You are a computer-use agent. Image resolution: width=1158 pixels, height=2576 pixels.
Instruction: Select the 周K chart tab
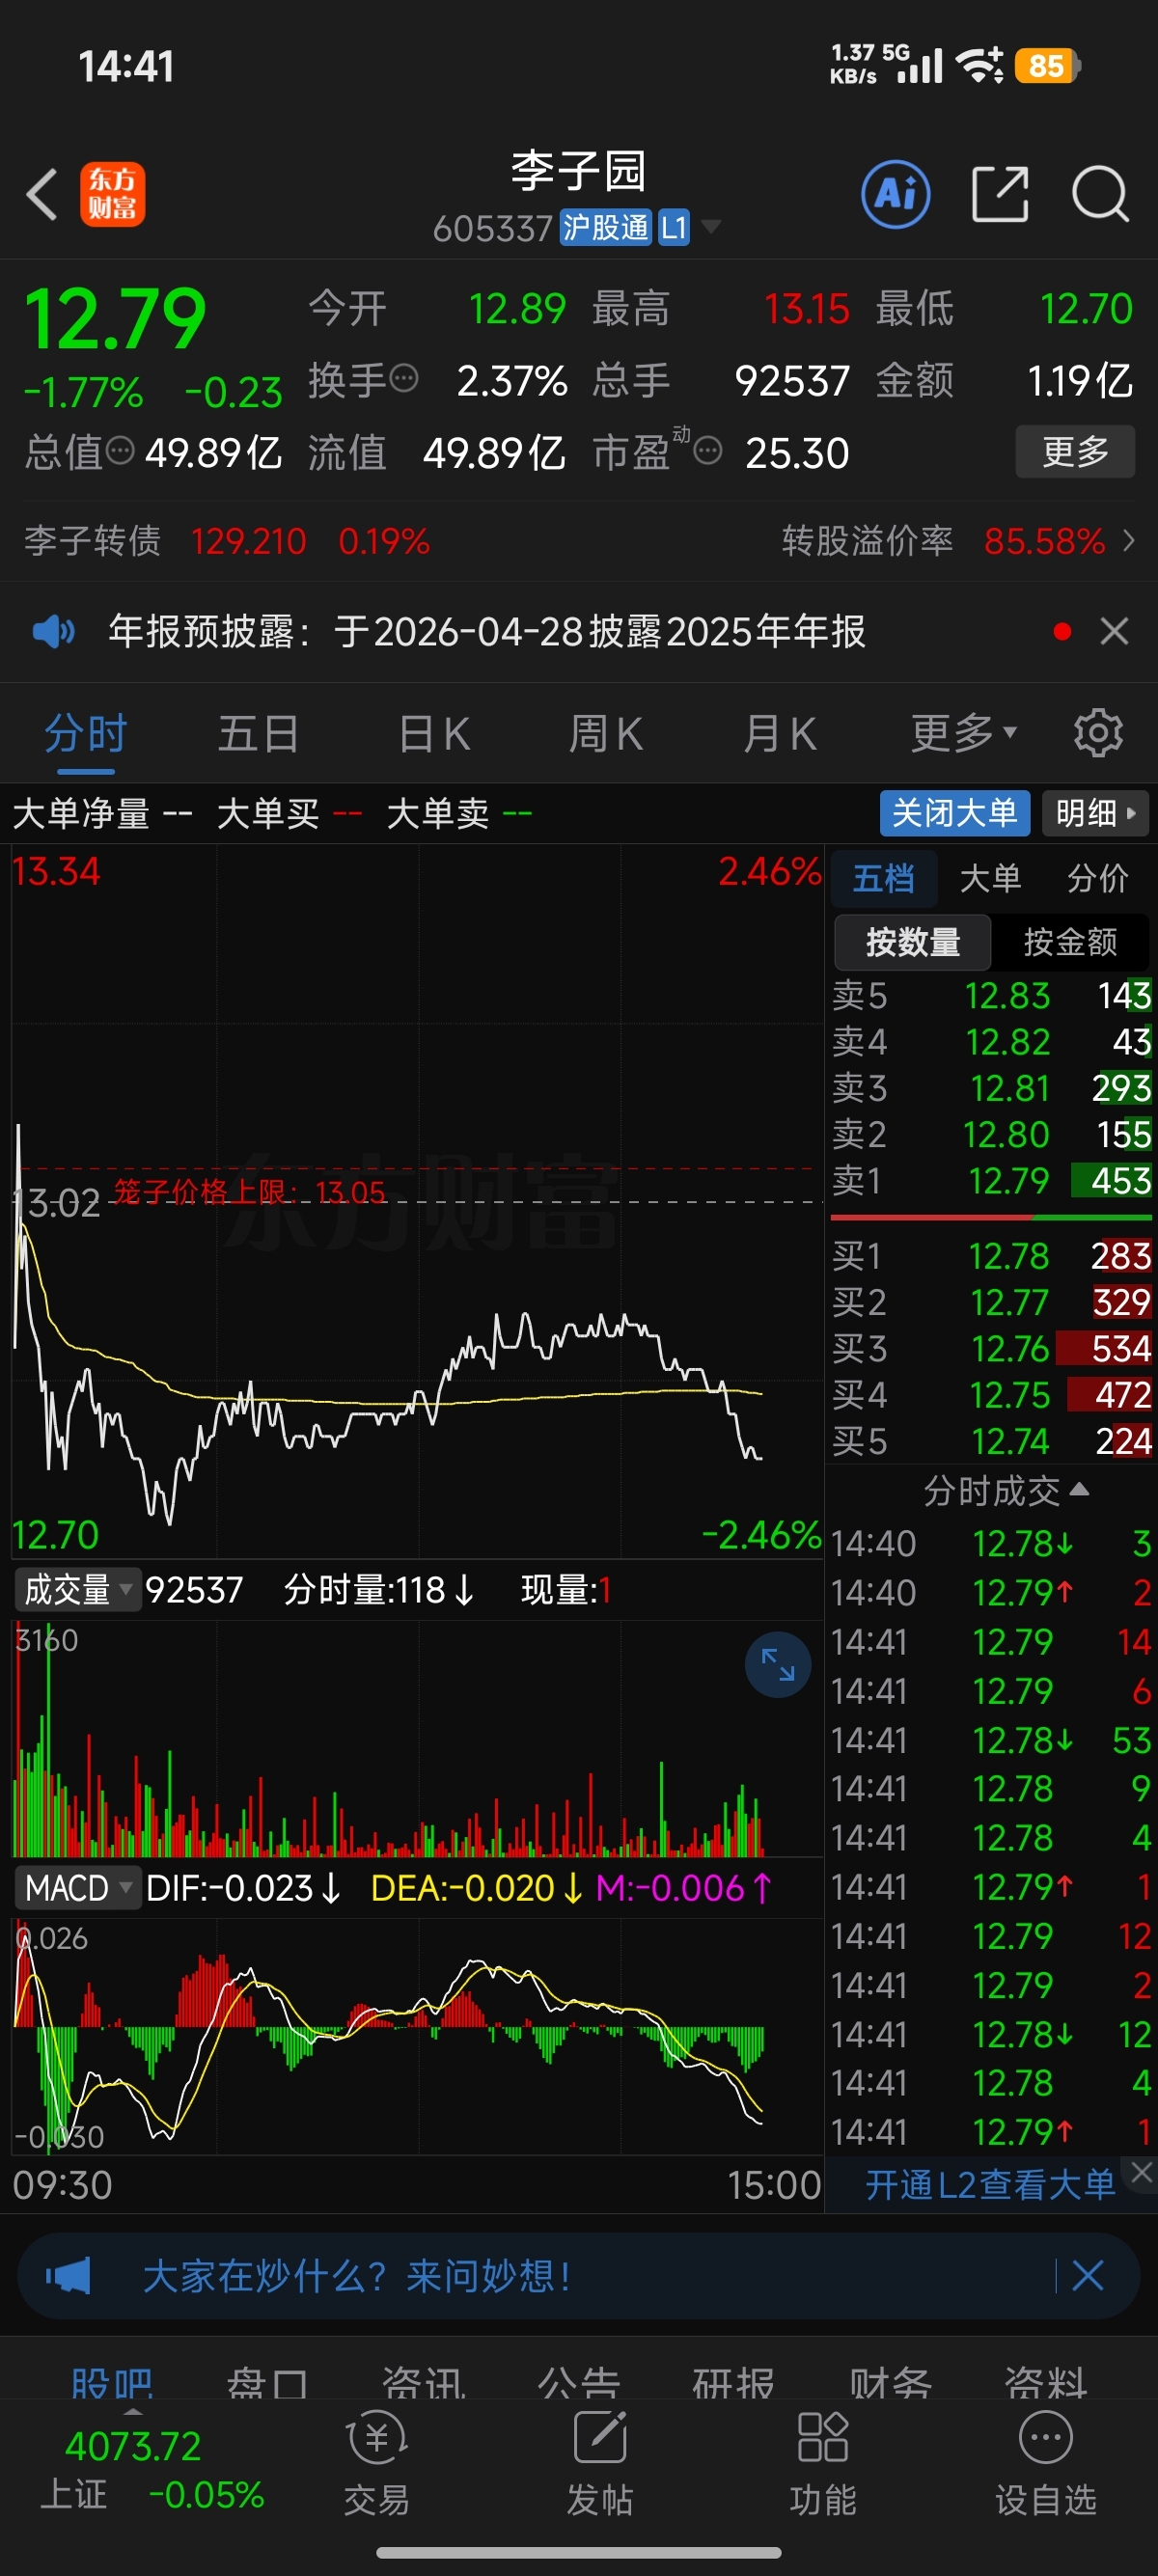[x=605, y=733]
